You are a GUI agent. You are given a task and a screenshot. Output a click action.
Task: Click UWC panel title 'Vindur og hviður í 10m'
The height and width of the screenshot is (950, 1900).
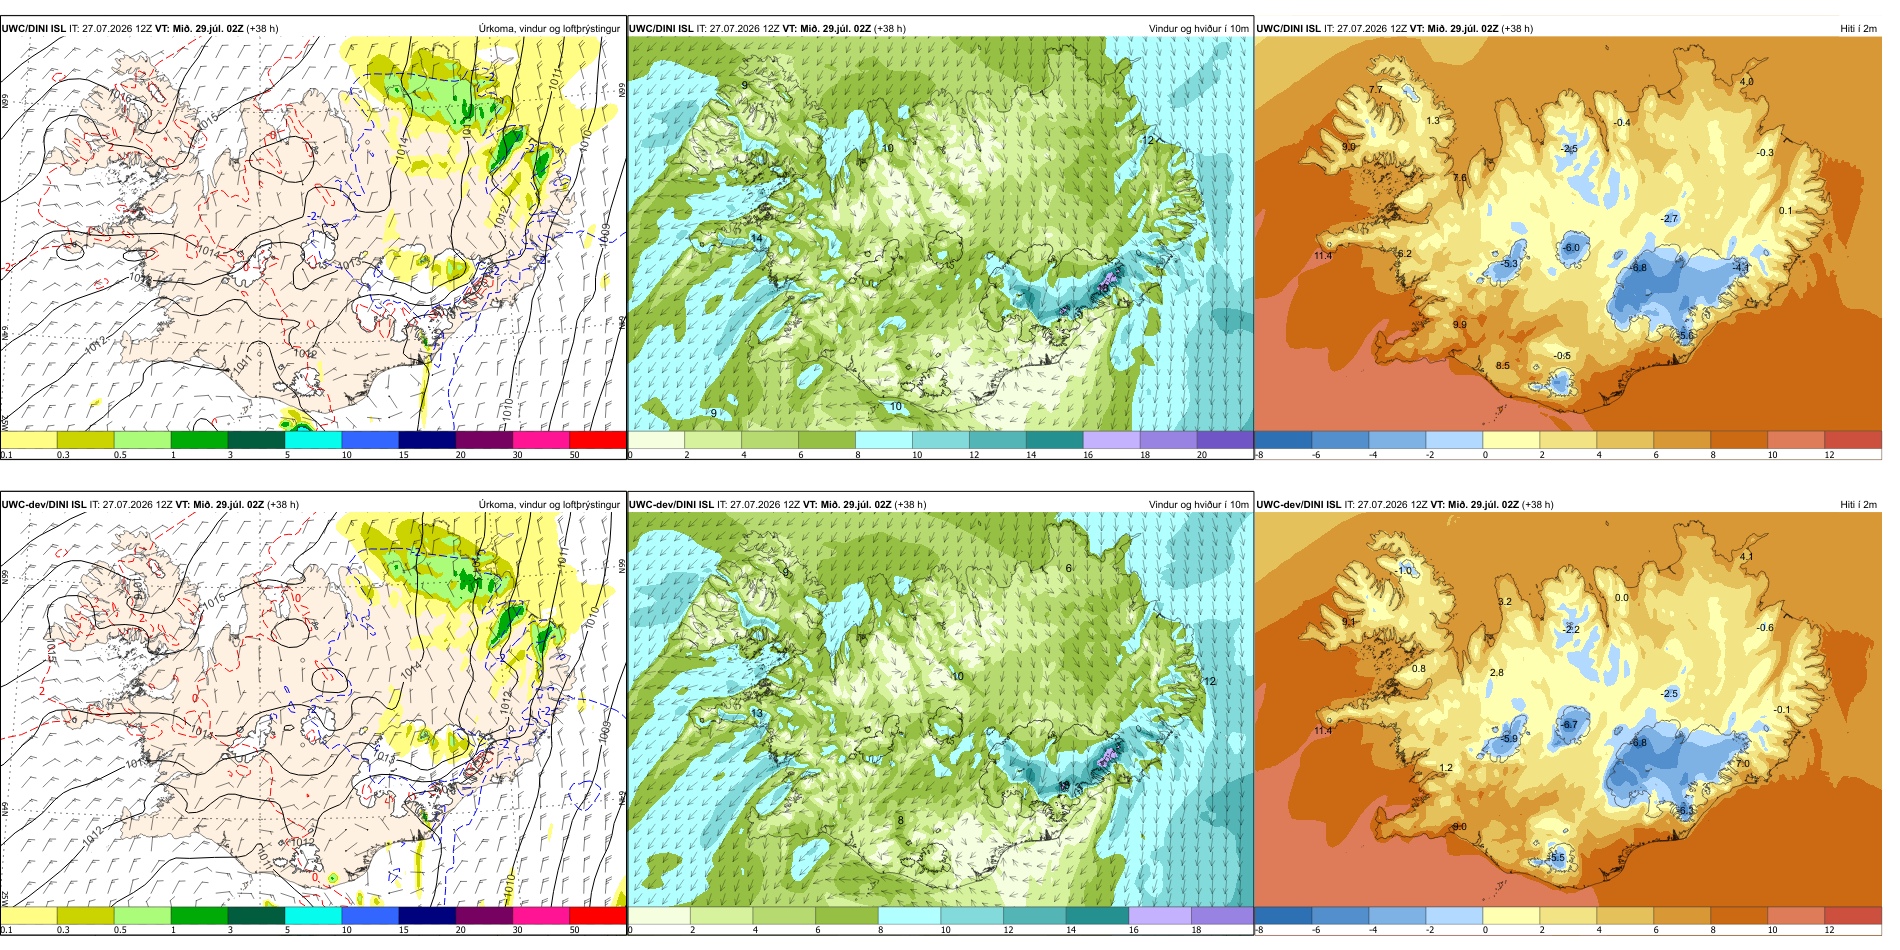click(1198, 29)
